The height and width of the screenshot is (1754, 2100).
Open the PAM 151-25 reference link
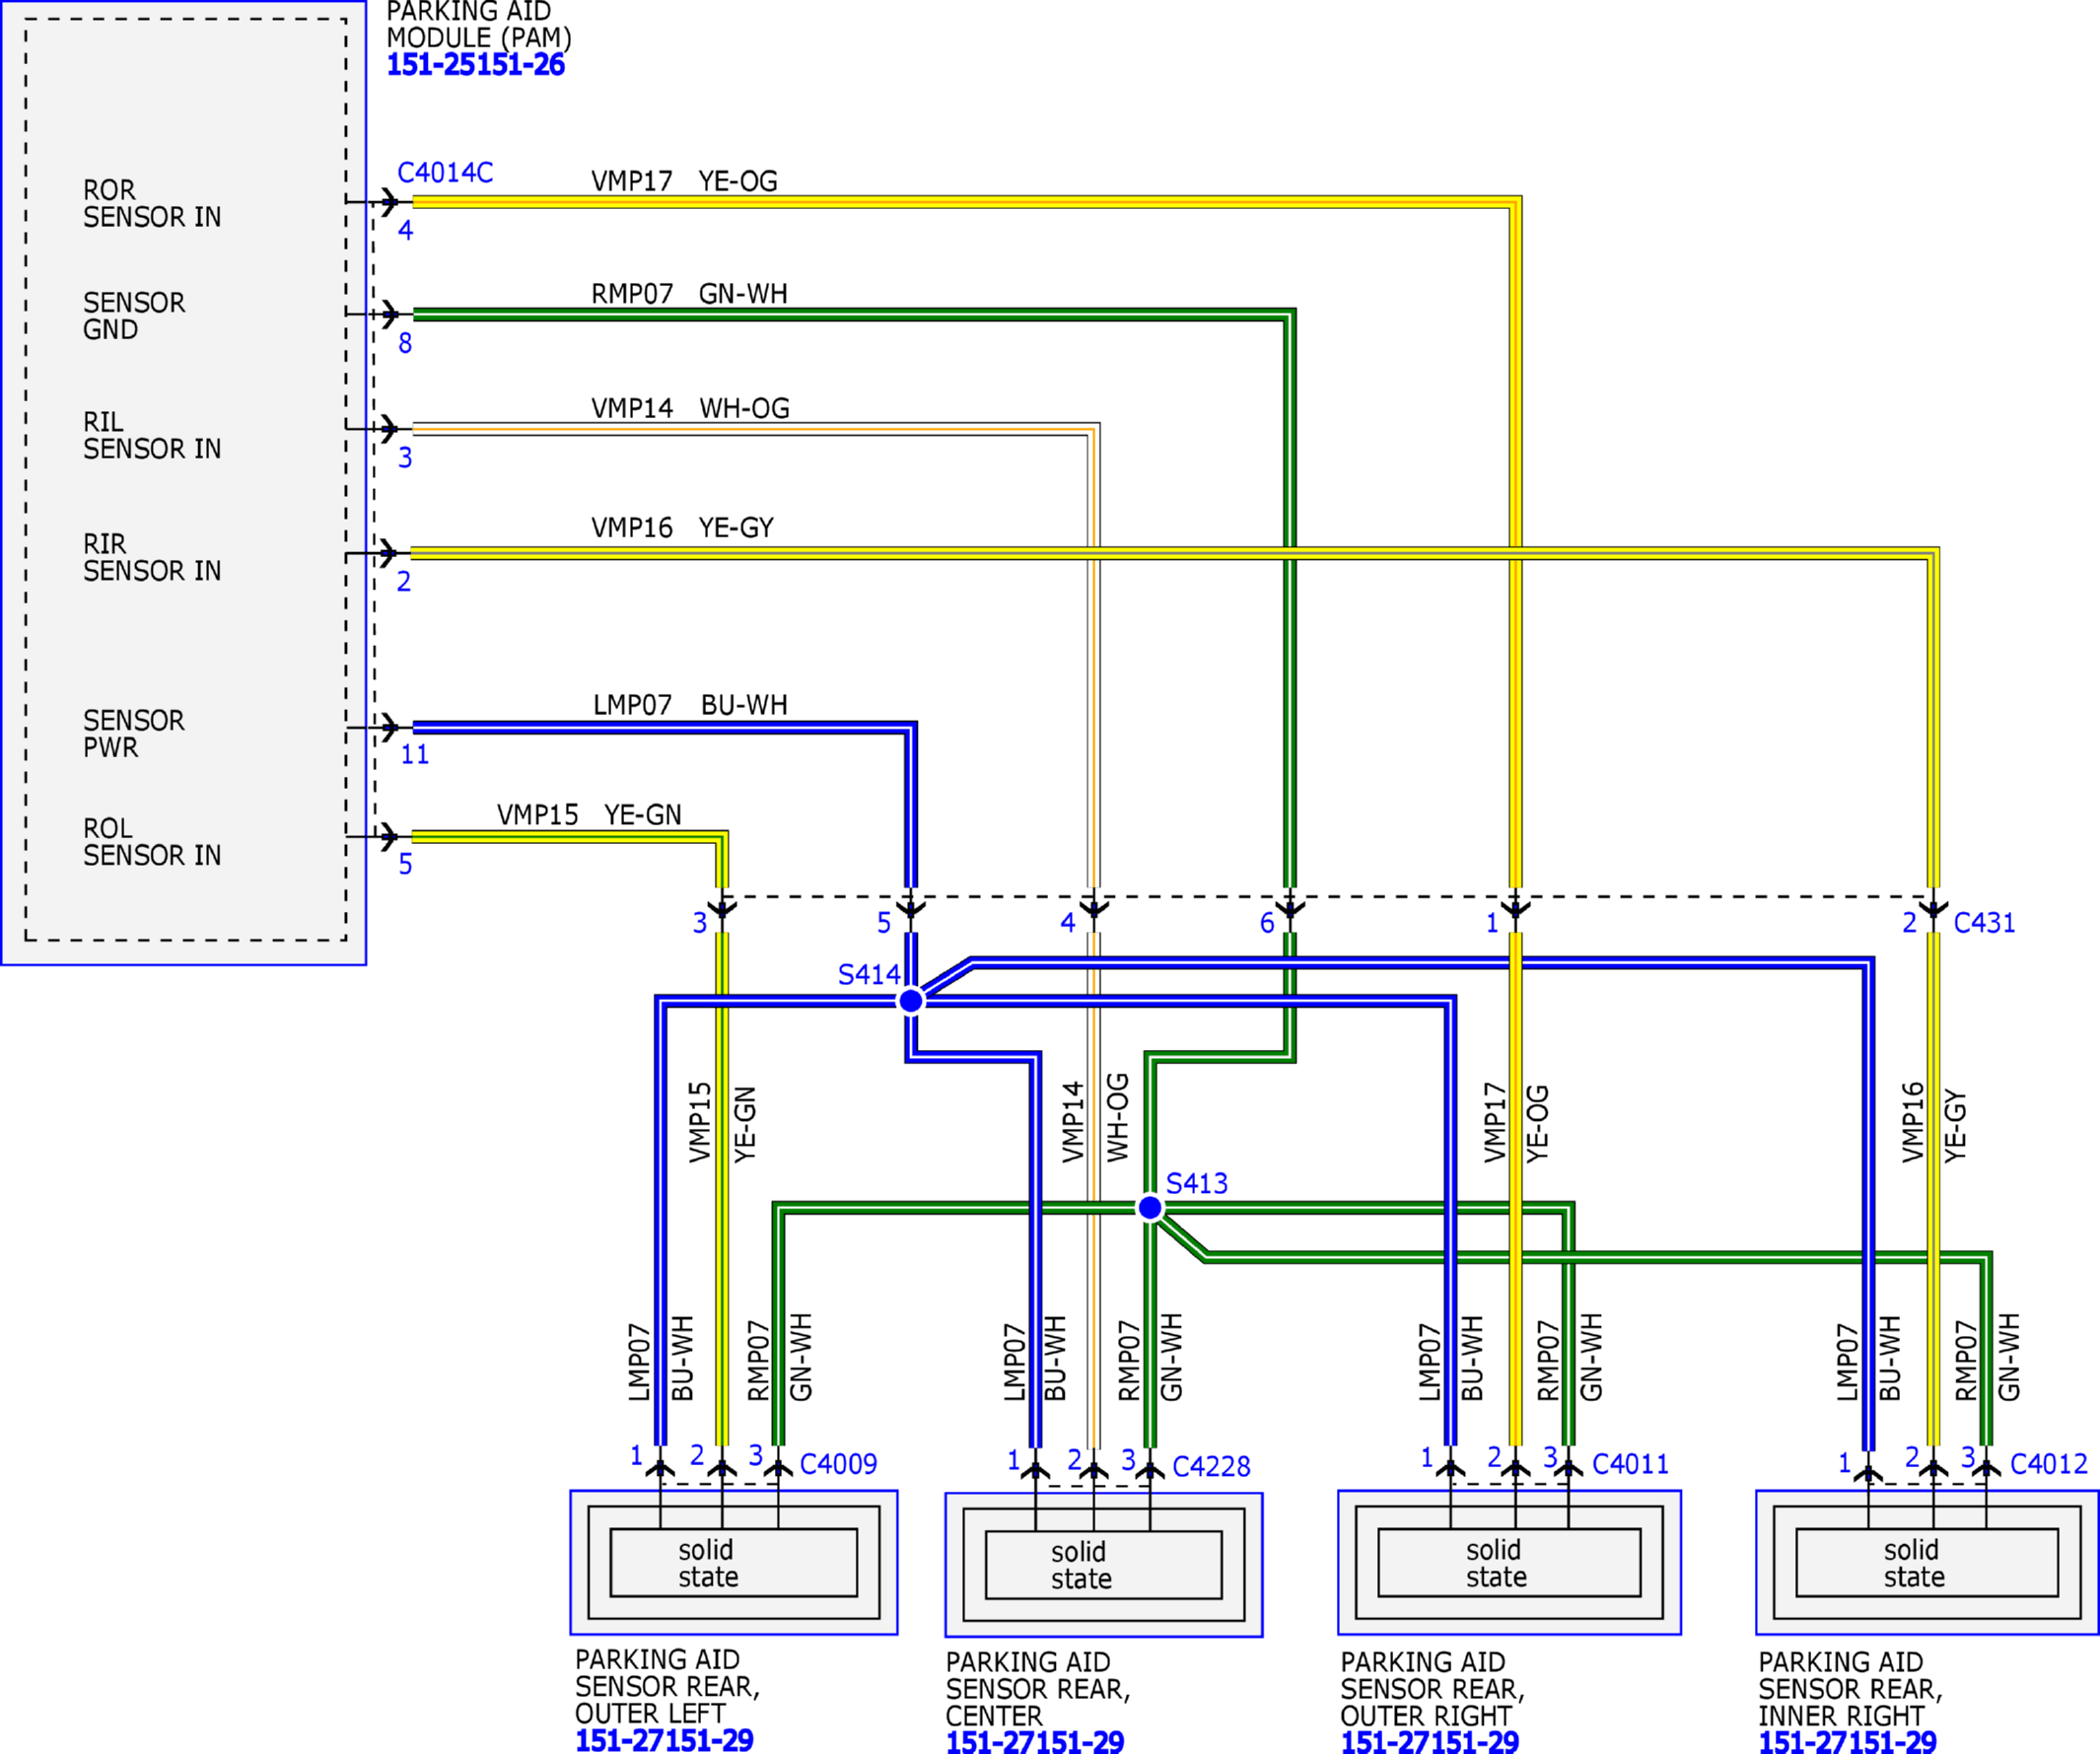tap(476, 65)
